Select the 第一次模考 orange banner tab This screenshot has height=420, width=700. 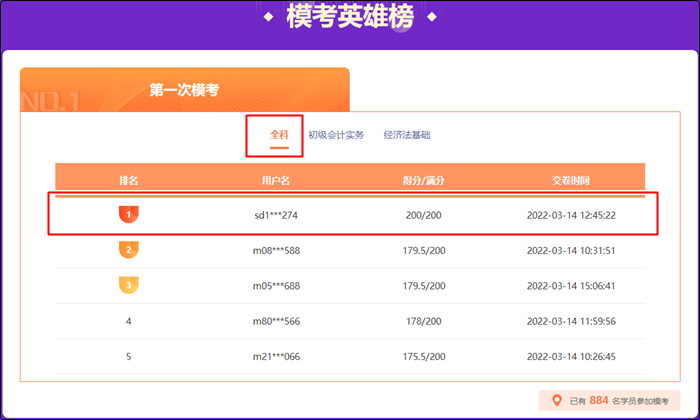184,90
